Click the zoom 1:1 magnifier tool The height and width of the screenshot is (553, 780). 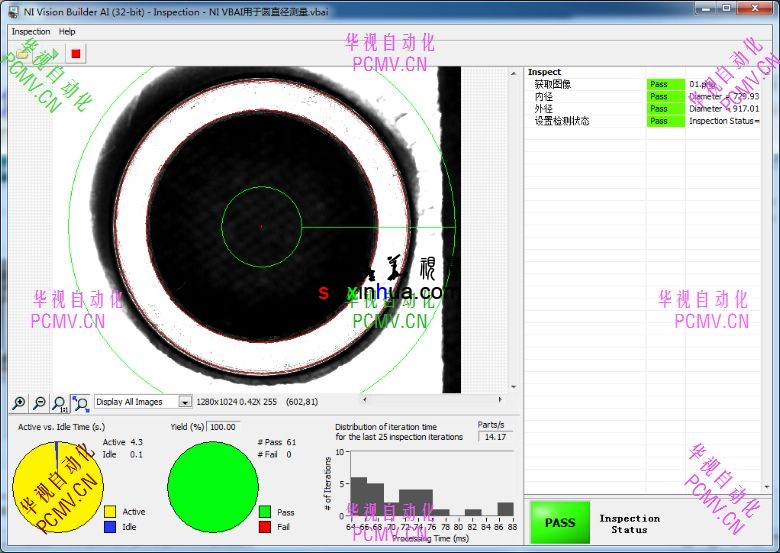(60, 403)
